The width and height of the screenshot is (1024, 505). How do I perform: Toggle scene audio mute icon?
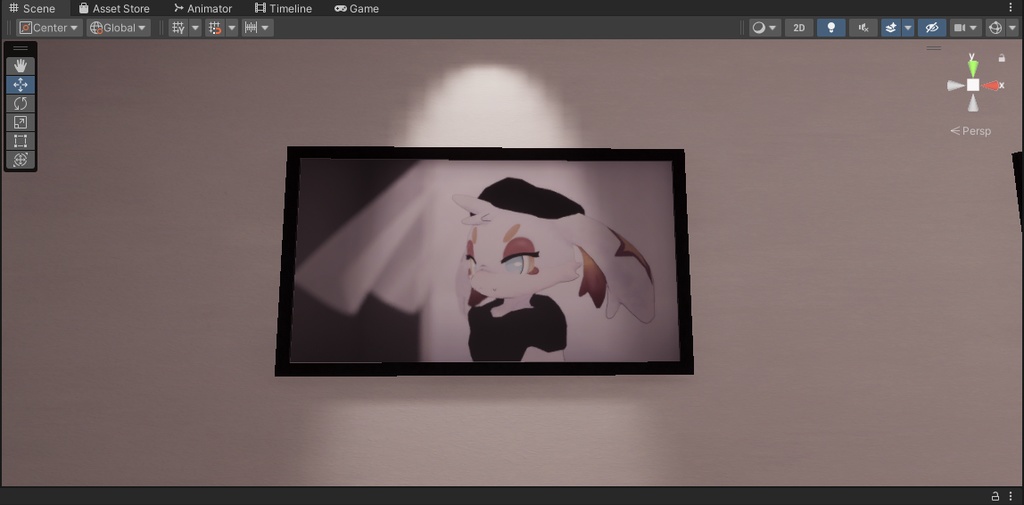tap(863, 27)
